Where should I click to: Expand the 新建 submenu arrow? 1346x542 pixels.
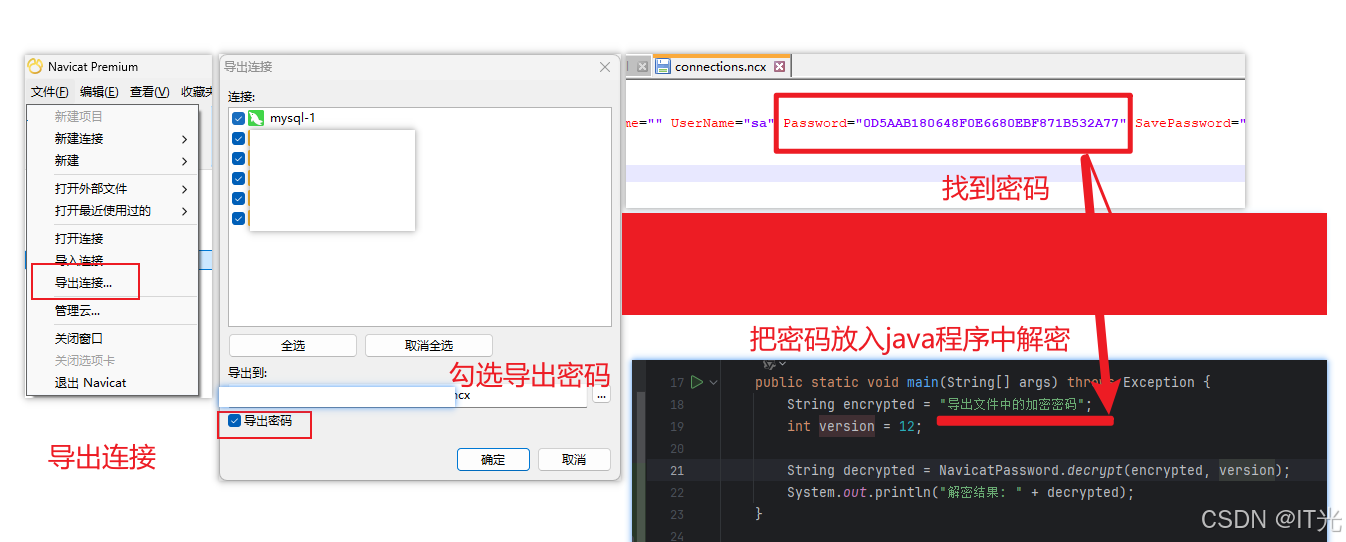(185, 161)
